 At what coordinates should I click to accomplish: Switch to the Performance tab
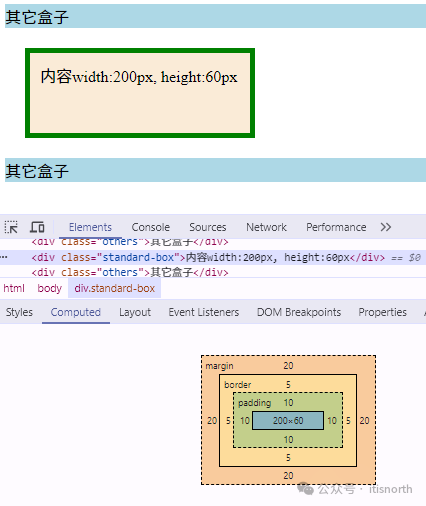pos(336,227)
